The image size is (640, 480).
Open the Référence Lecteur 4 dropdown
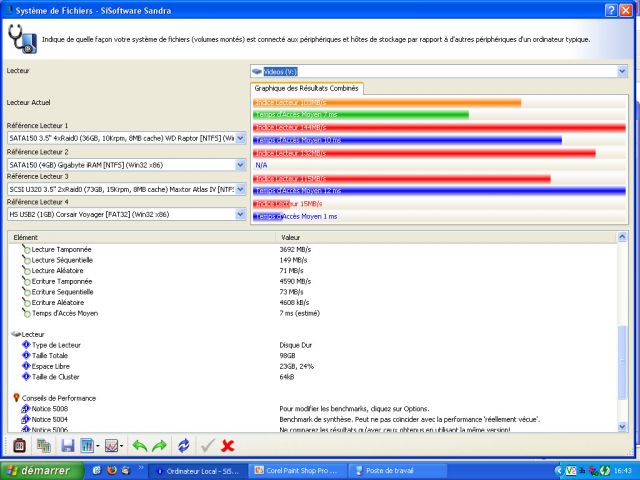(240, 214)
